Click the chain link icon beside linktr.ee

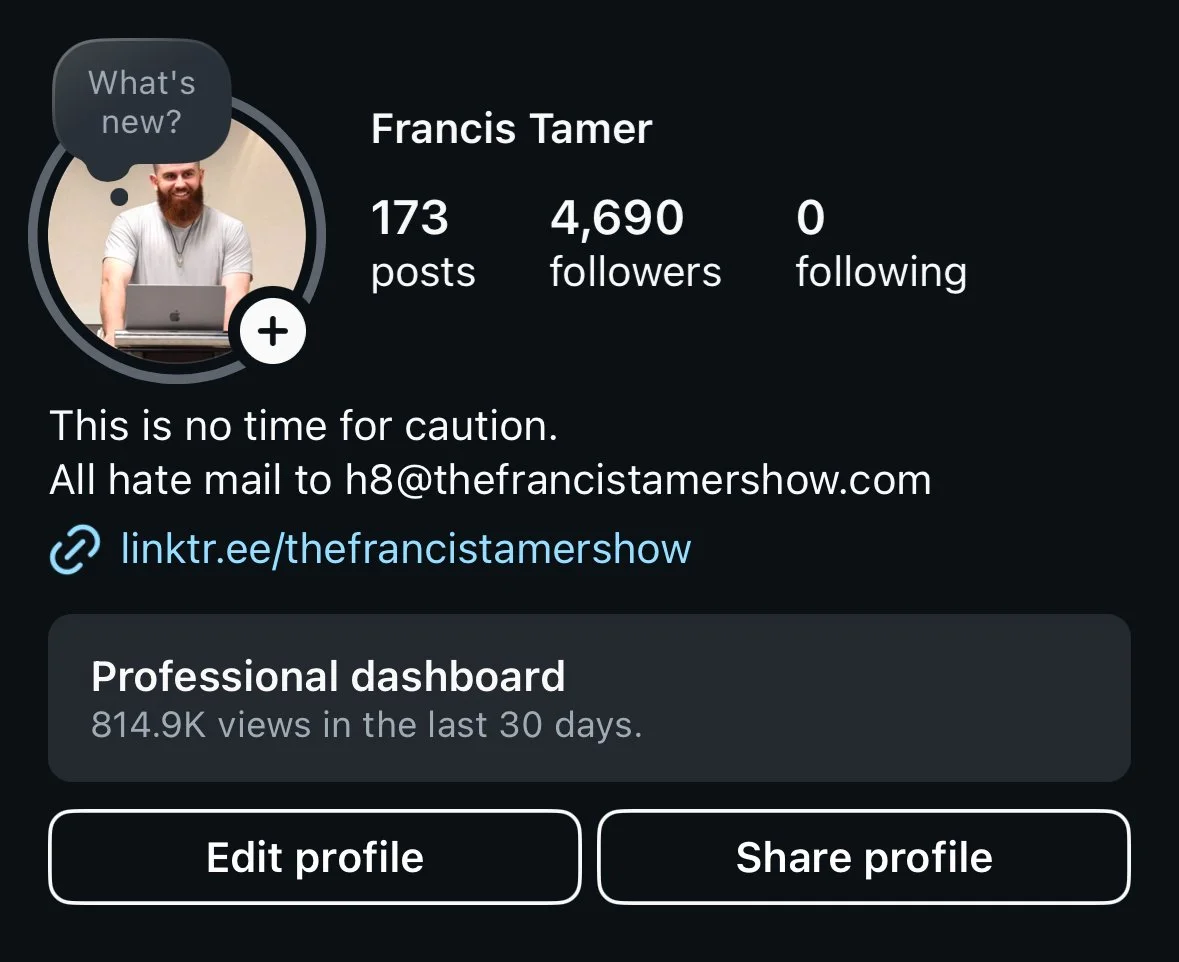coord(74,550)
